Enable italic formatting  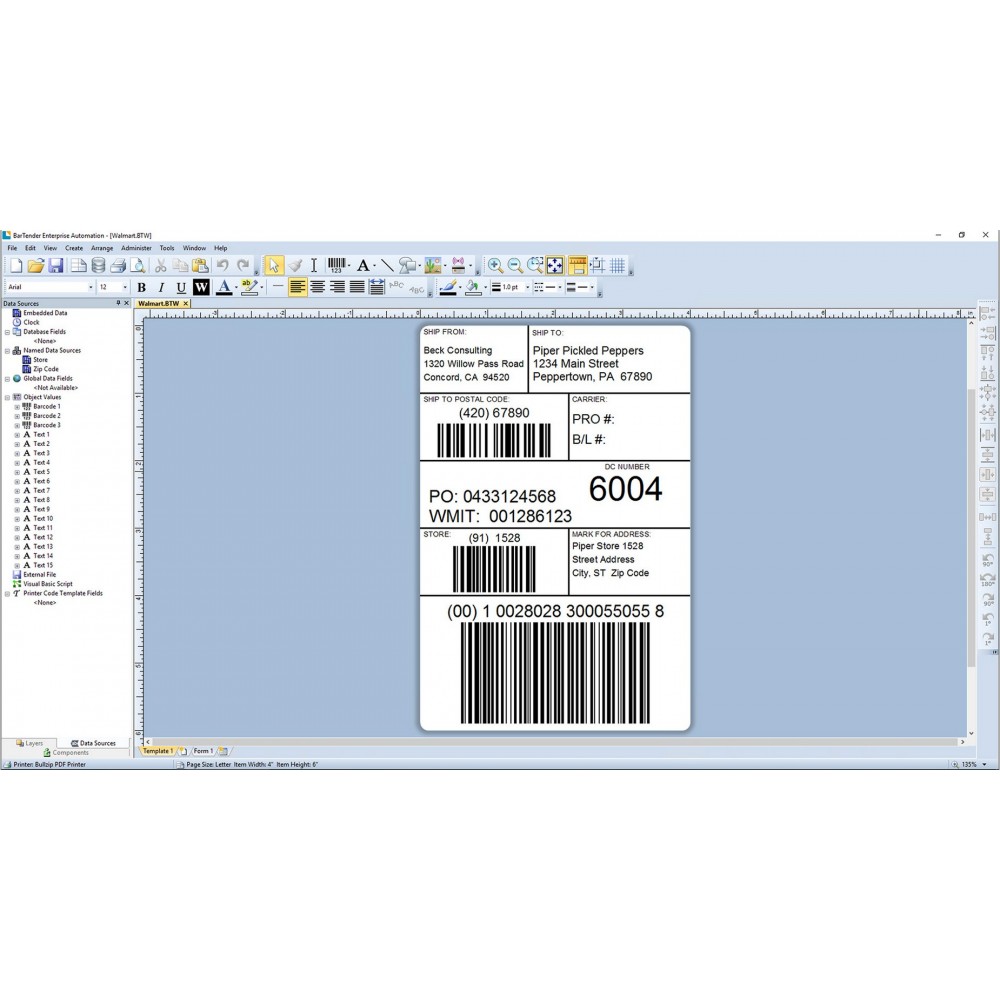pos(161,287)
